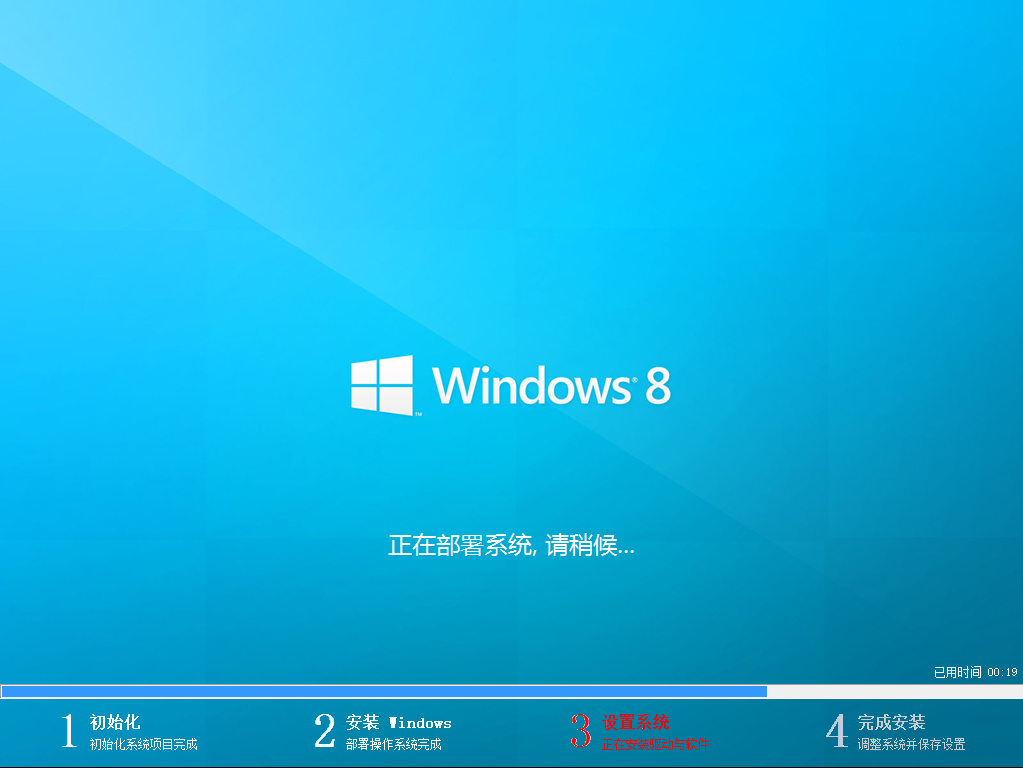This screenshot has height=768, width=1023.
Task: Select step number 1 icon
Action: click(69, 730)
